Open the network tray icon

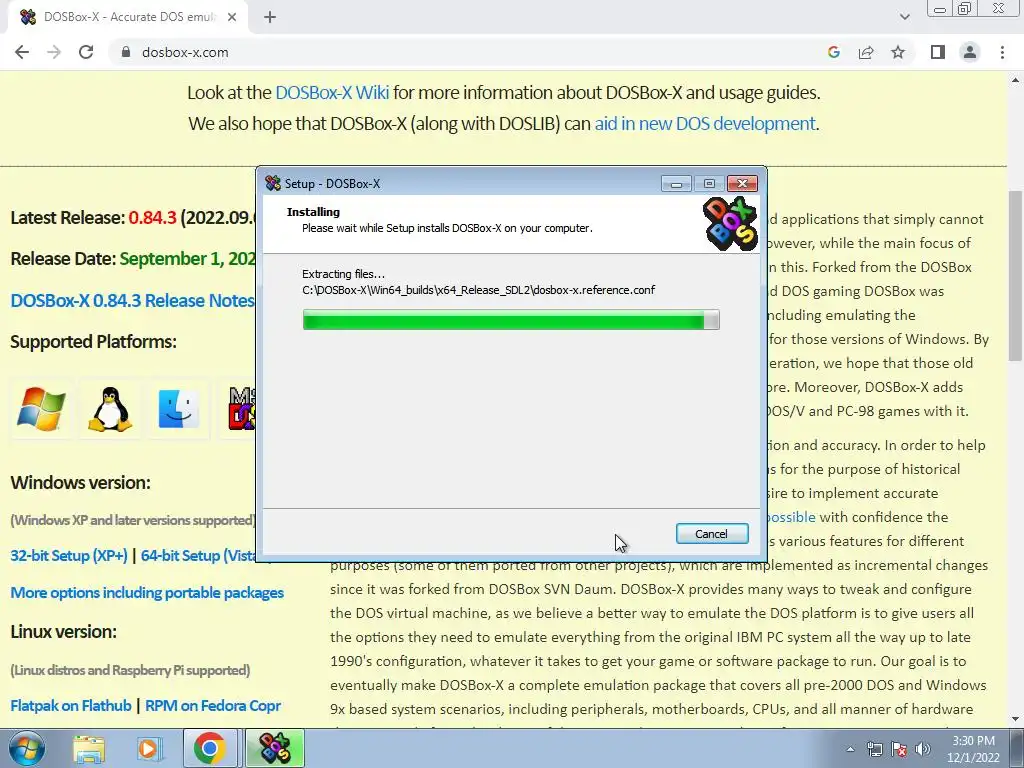[x=874, y=749]
